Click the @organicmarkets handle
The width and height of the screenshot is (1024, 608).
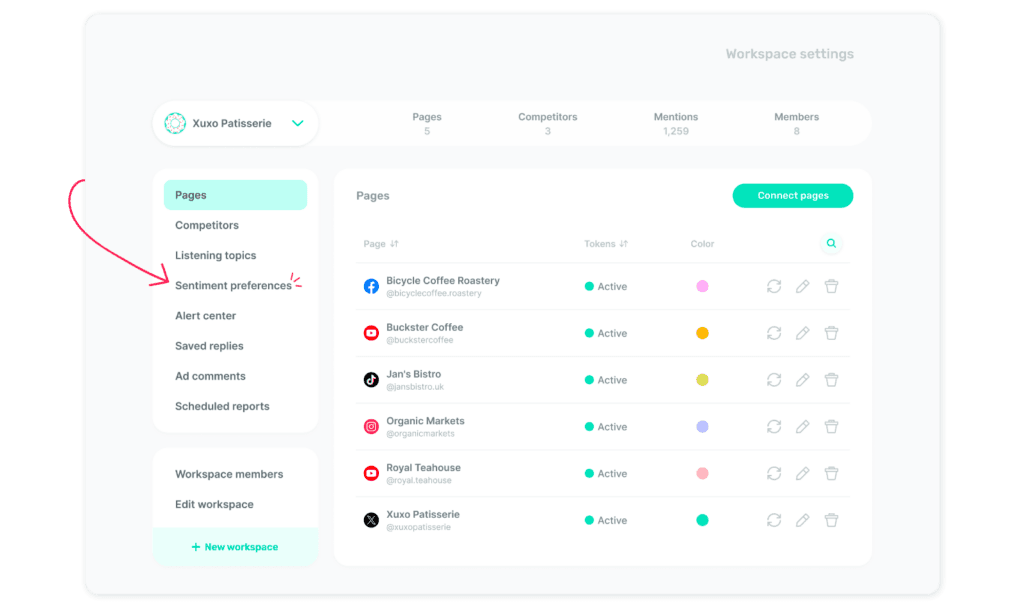tap(420, 434)
